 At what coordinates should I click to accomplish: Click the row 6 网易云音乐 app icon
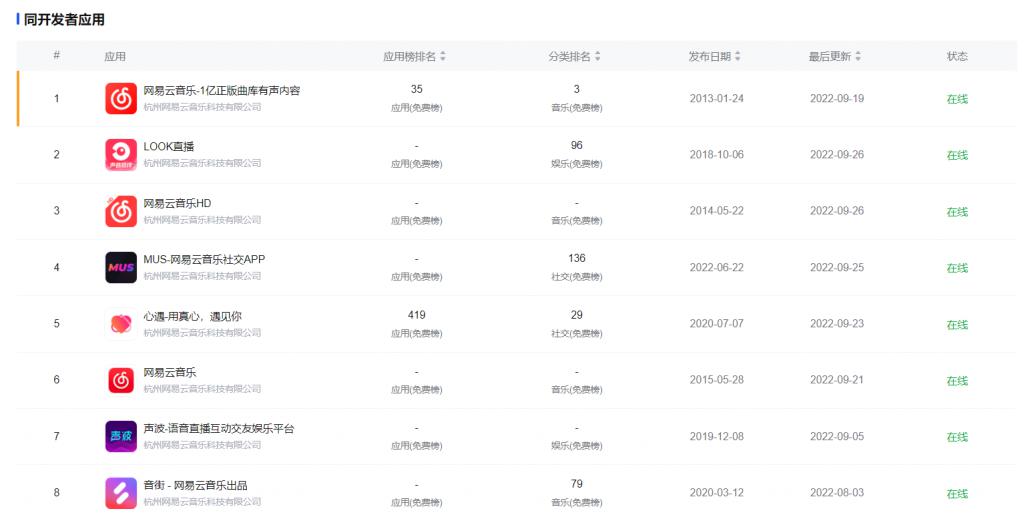tap(121, 380)
